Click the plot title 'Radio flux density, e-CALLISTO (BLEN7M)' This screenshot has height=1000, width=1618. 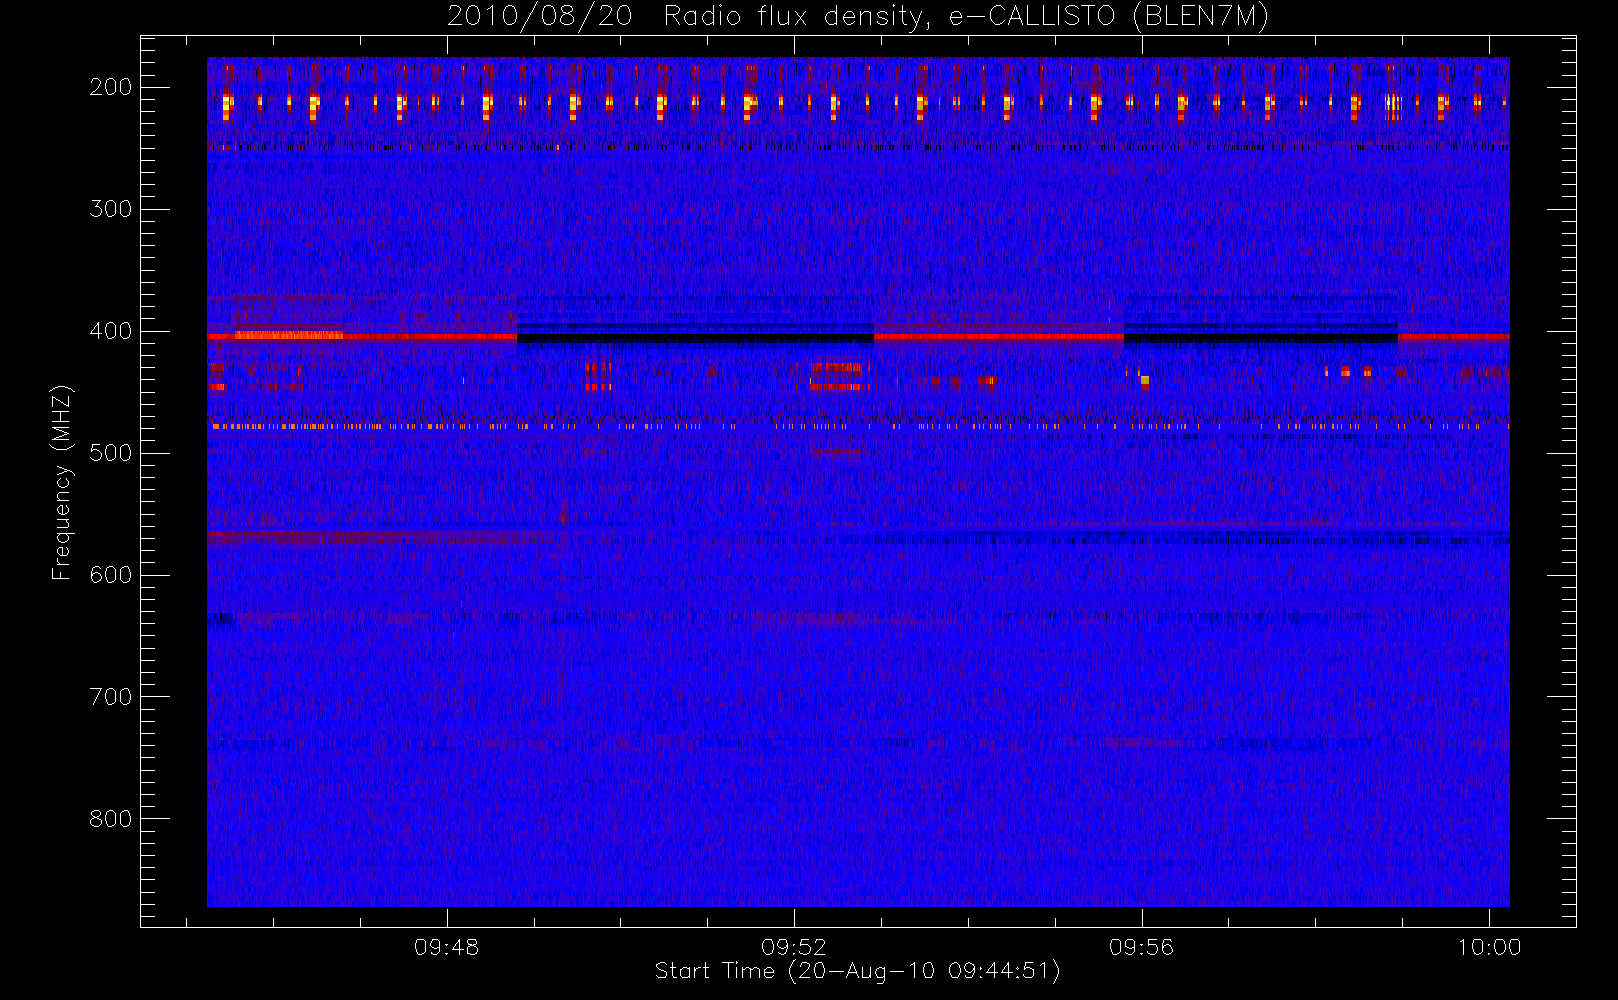coord(966,17)
